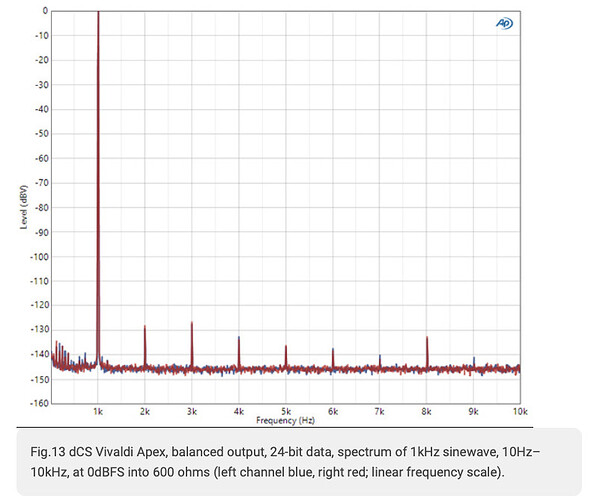Click the -120 level axis label
The image size is (591, 499).
point(40,305)
